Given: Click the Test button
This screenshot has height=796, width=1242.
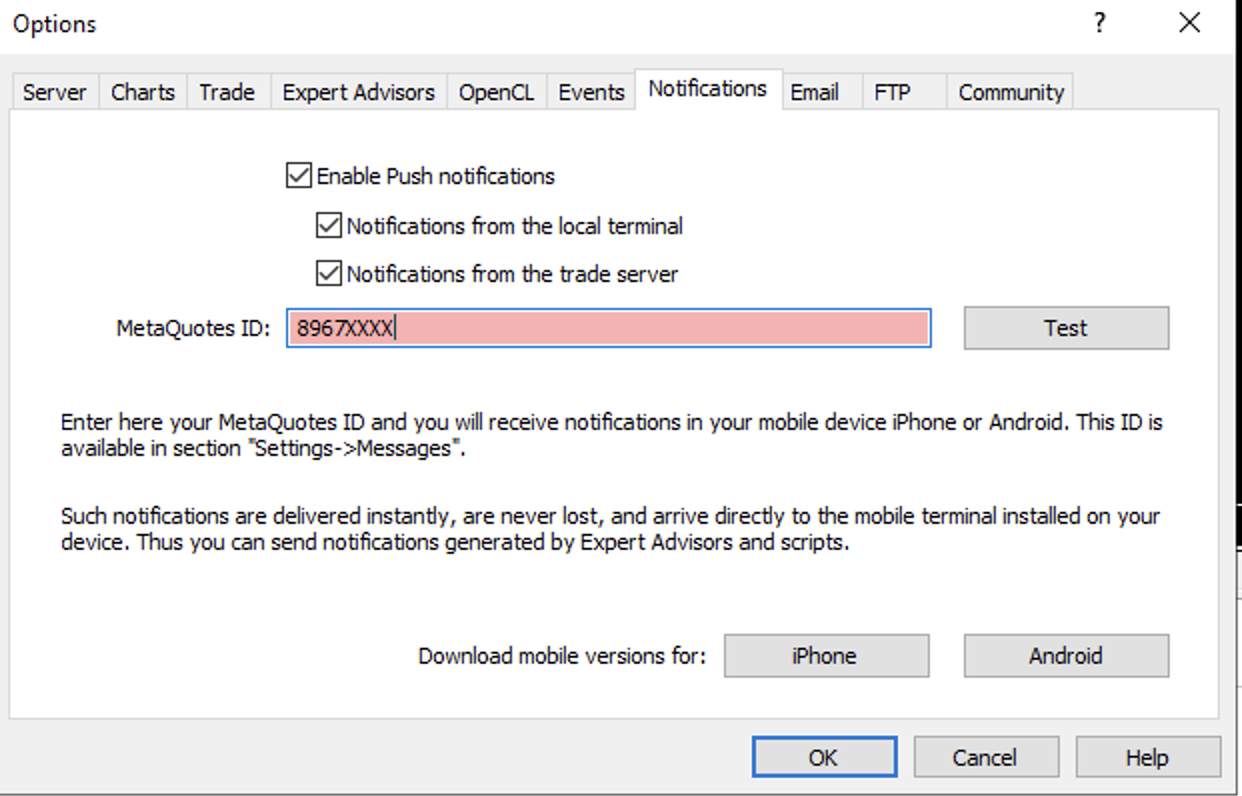Looking at the screenshot, I should 1066,328.
